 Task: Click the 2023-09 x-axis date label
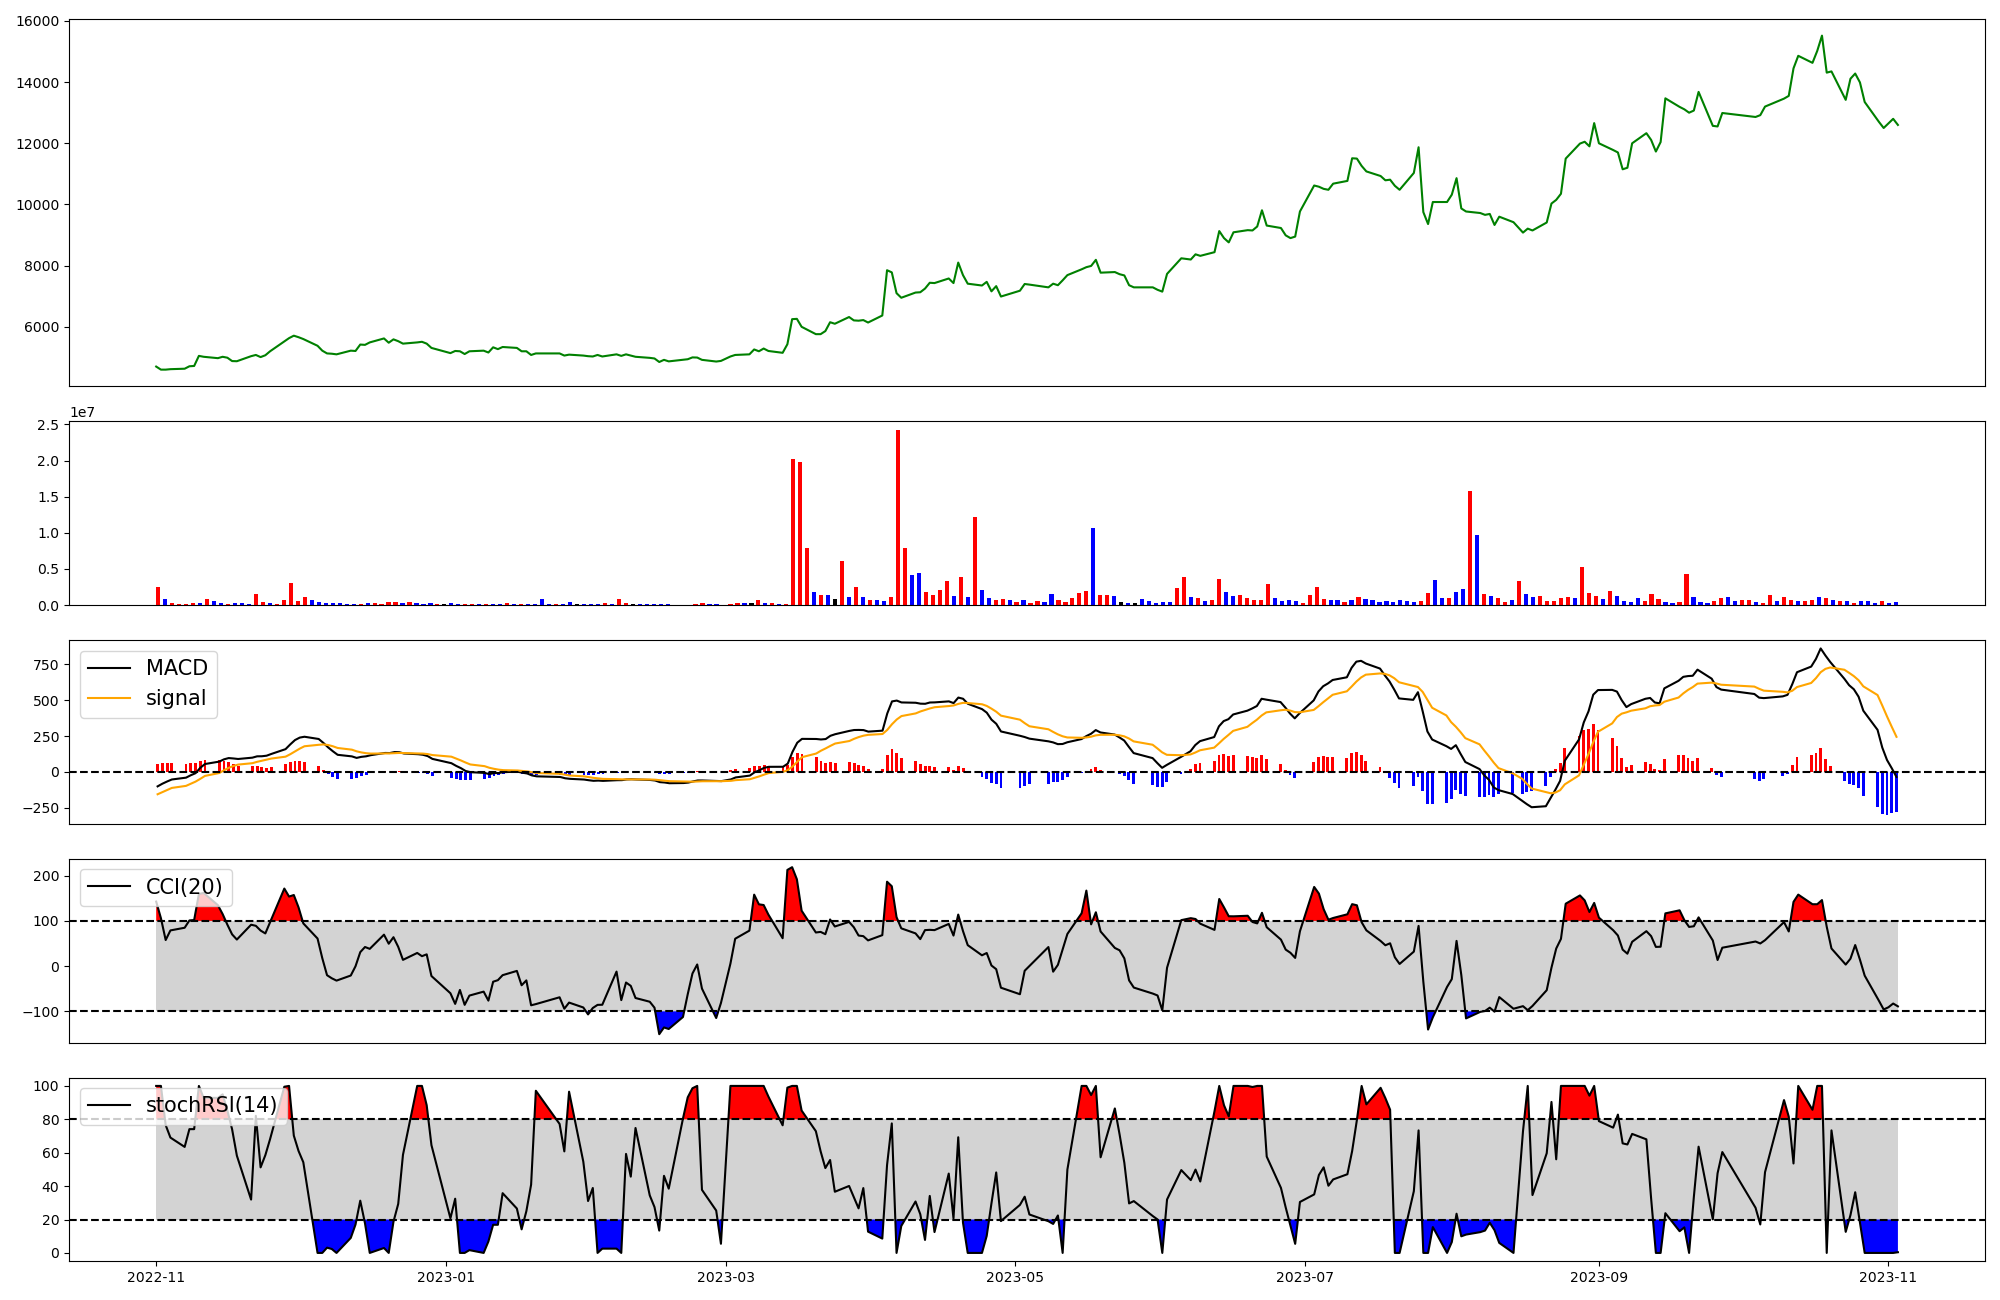[x=1599, y=1277]
